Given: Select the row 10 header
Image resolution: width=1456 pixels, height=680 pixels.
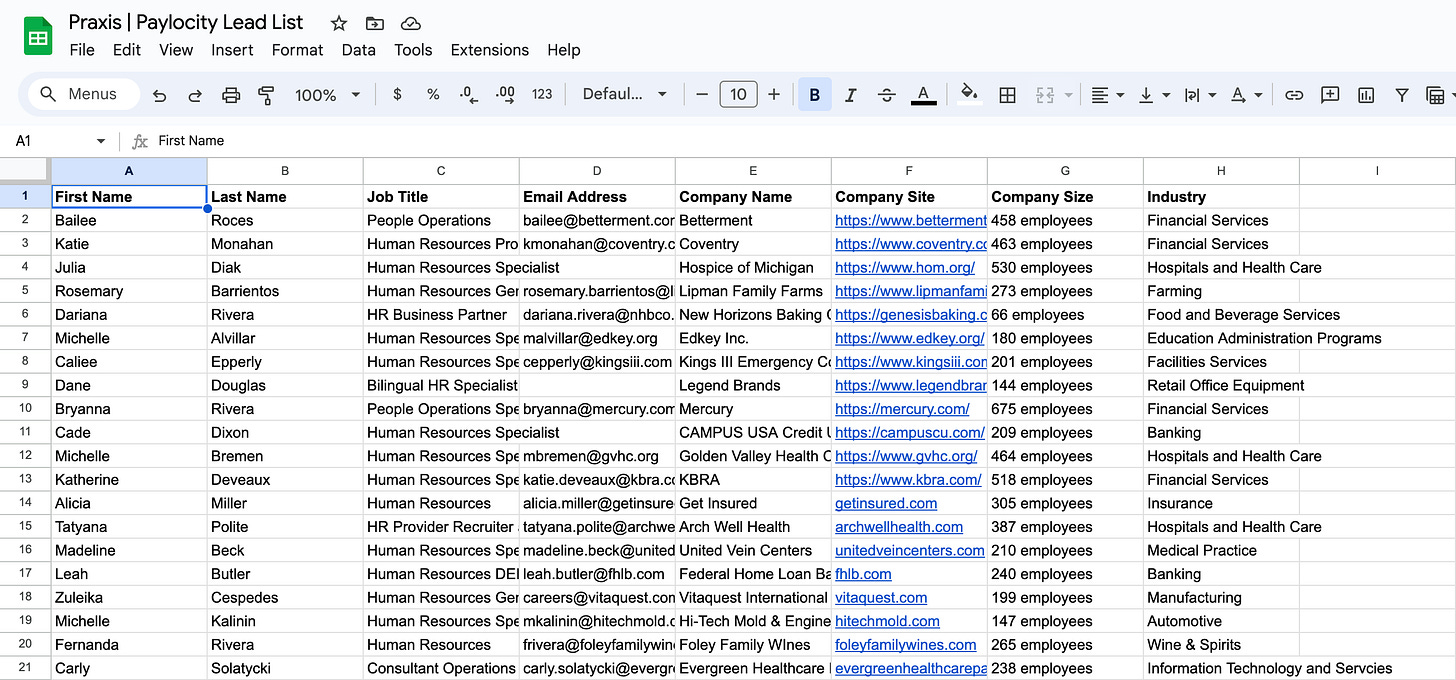Looking at the screenshot, I should 26,409.
